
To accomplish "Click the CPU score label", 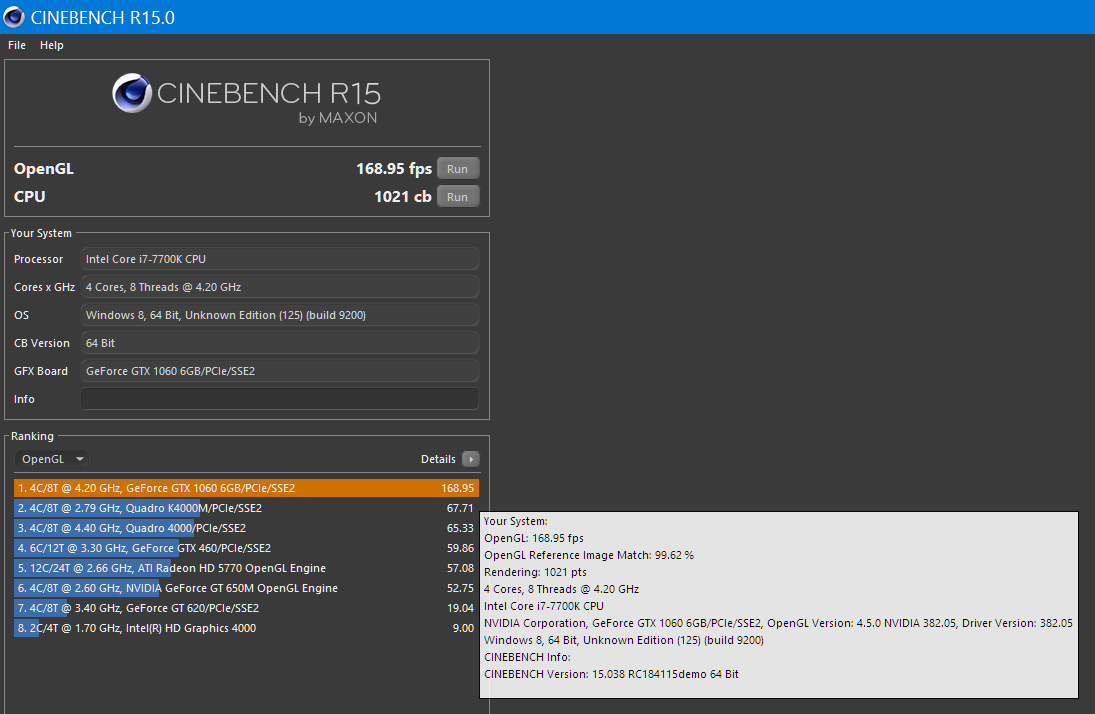I will click(x=30, y=197).
